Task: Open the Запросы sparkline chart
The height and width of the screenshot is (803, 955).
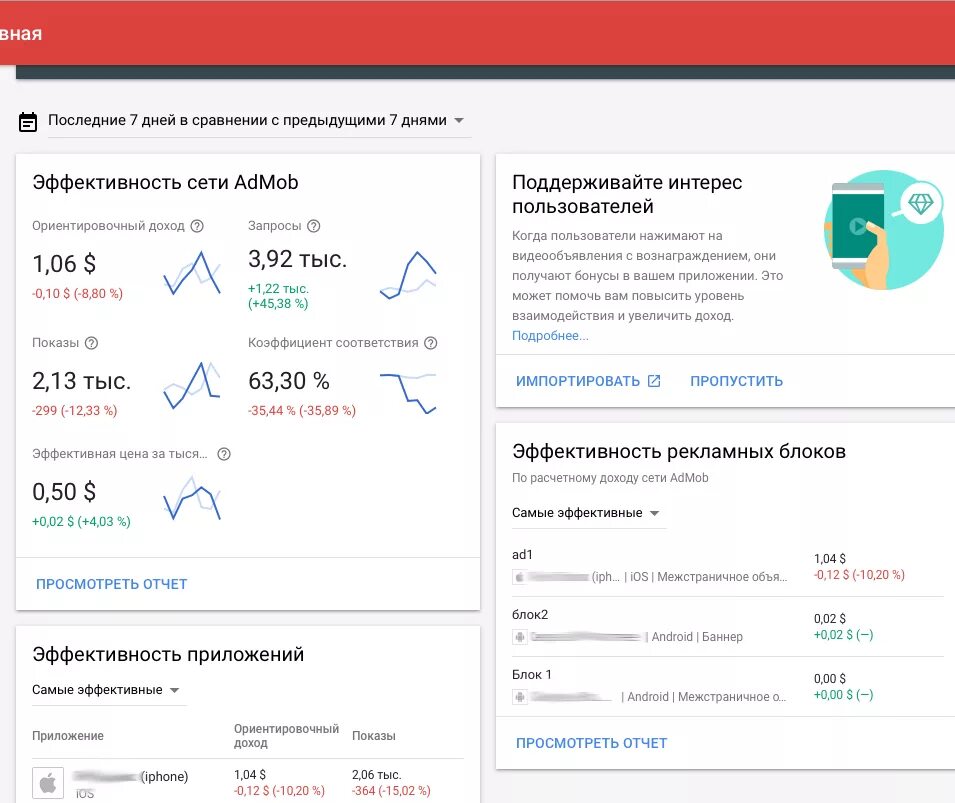Action: click(x=408, y=275)
